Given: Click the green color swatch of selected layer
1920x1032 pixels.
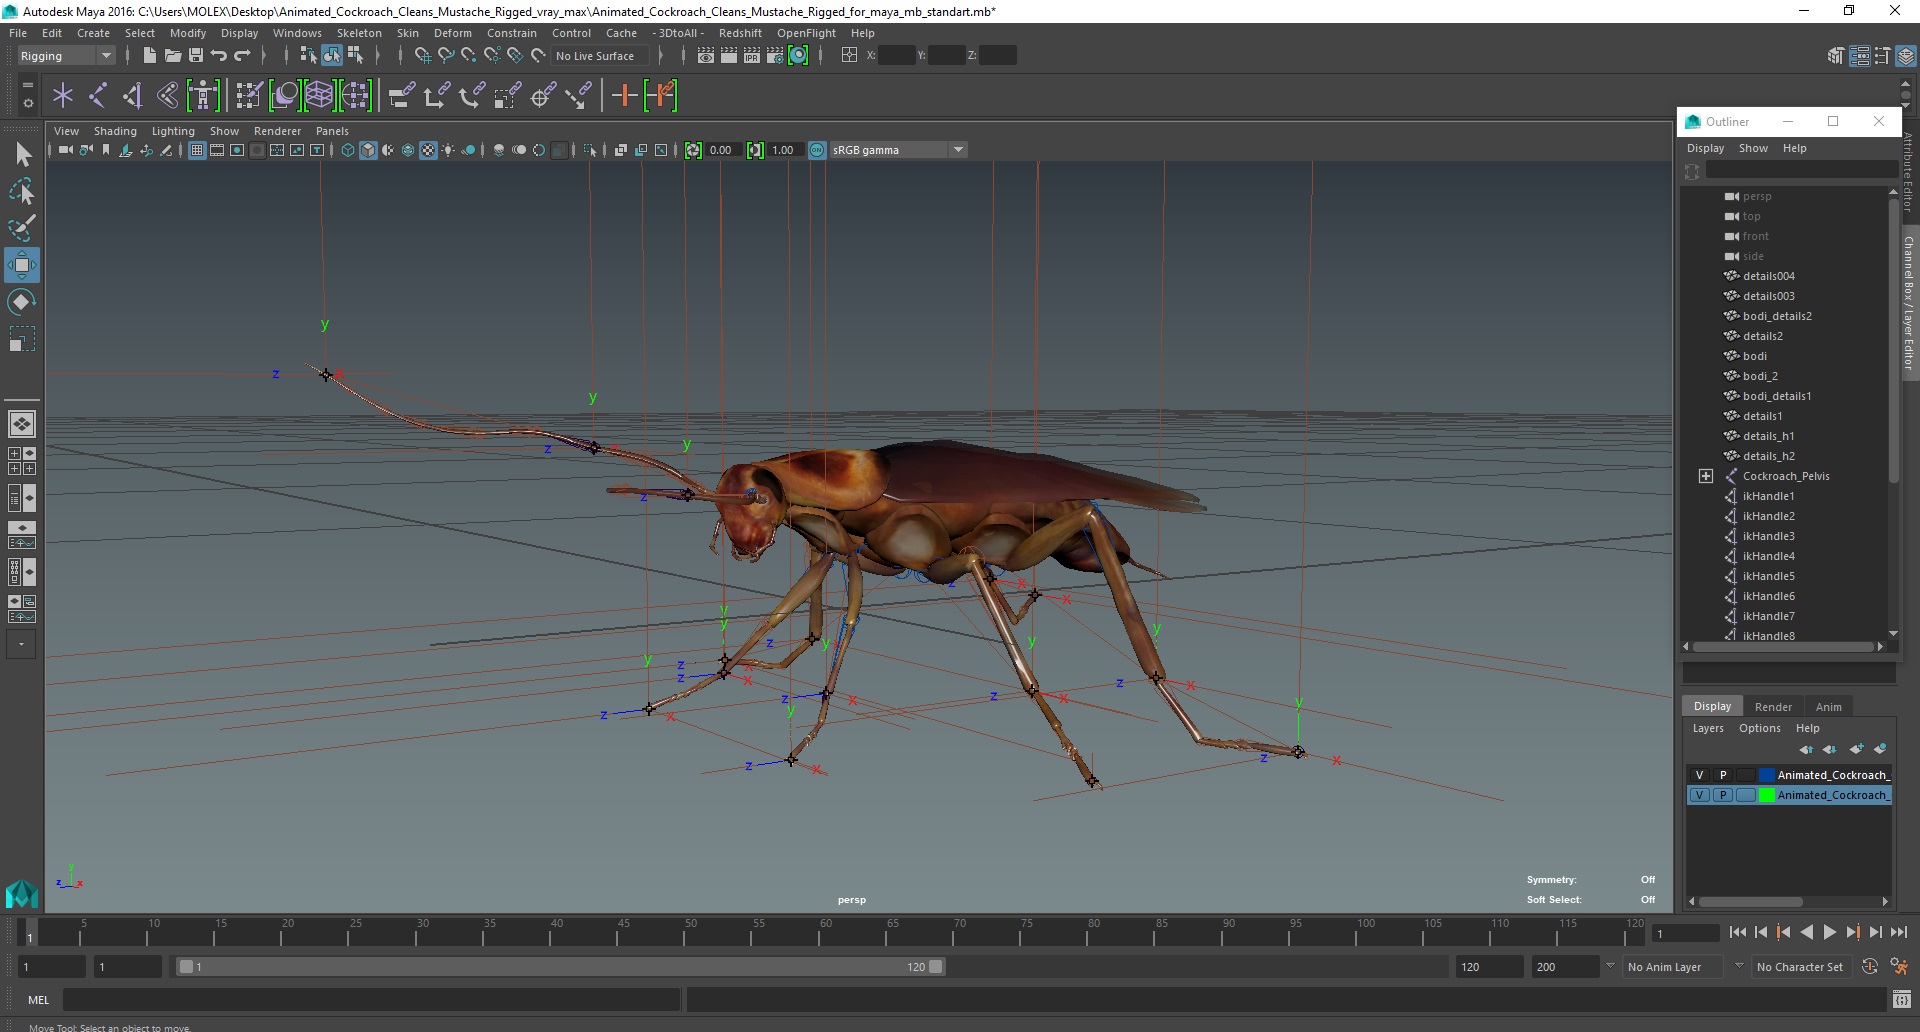Looking at the screenshot, I should click(1766, 795).
